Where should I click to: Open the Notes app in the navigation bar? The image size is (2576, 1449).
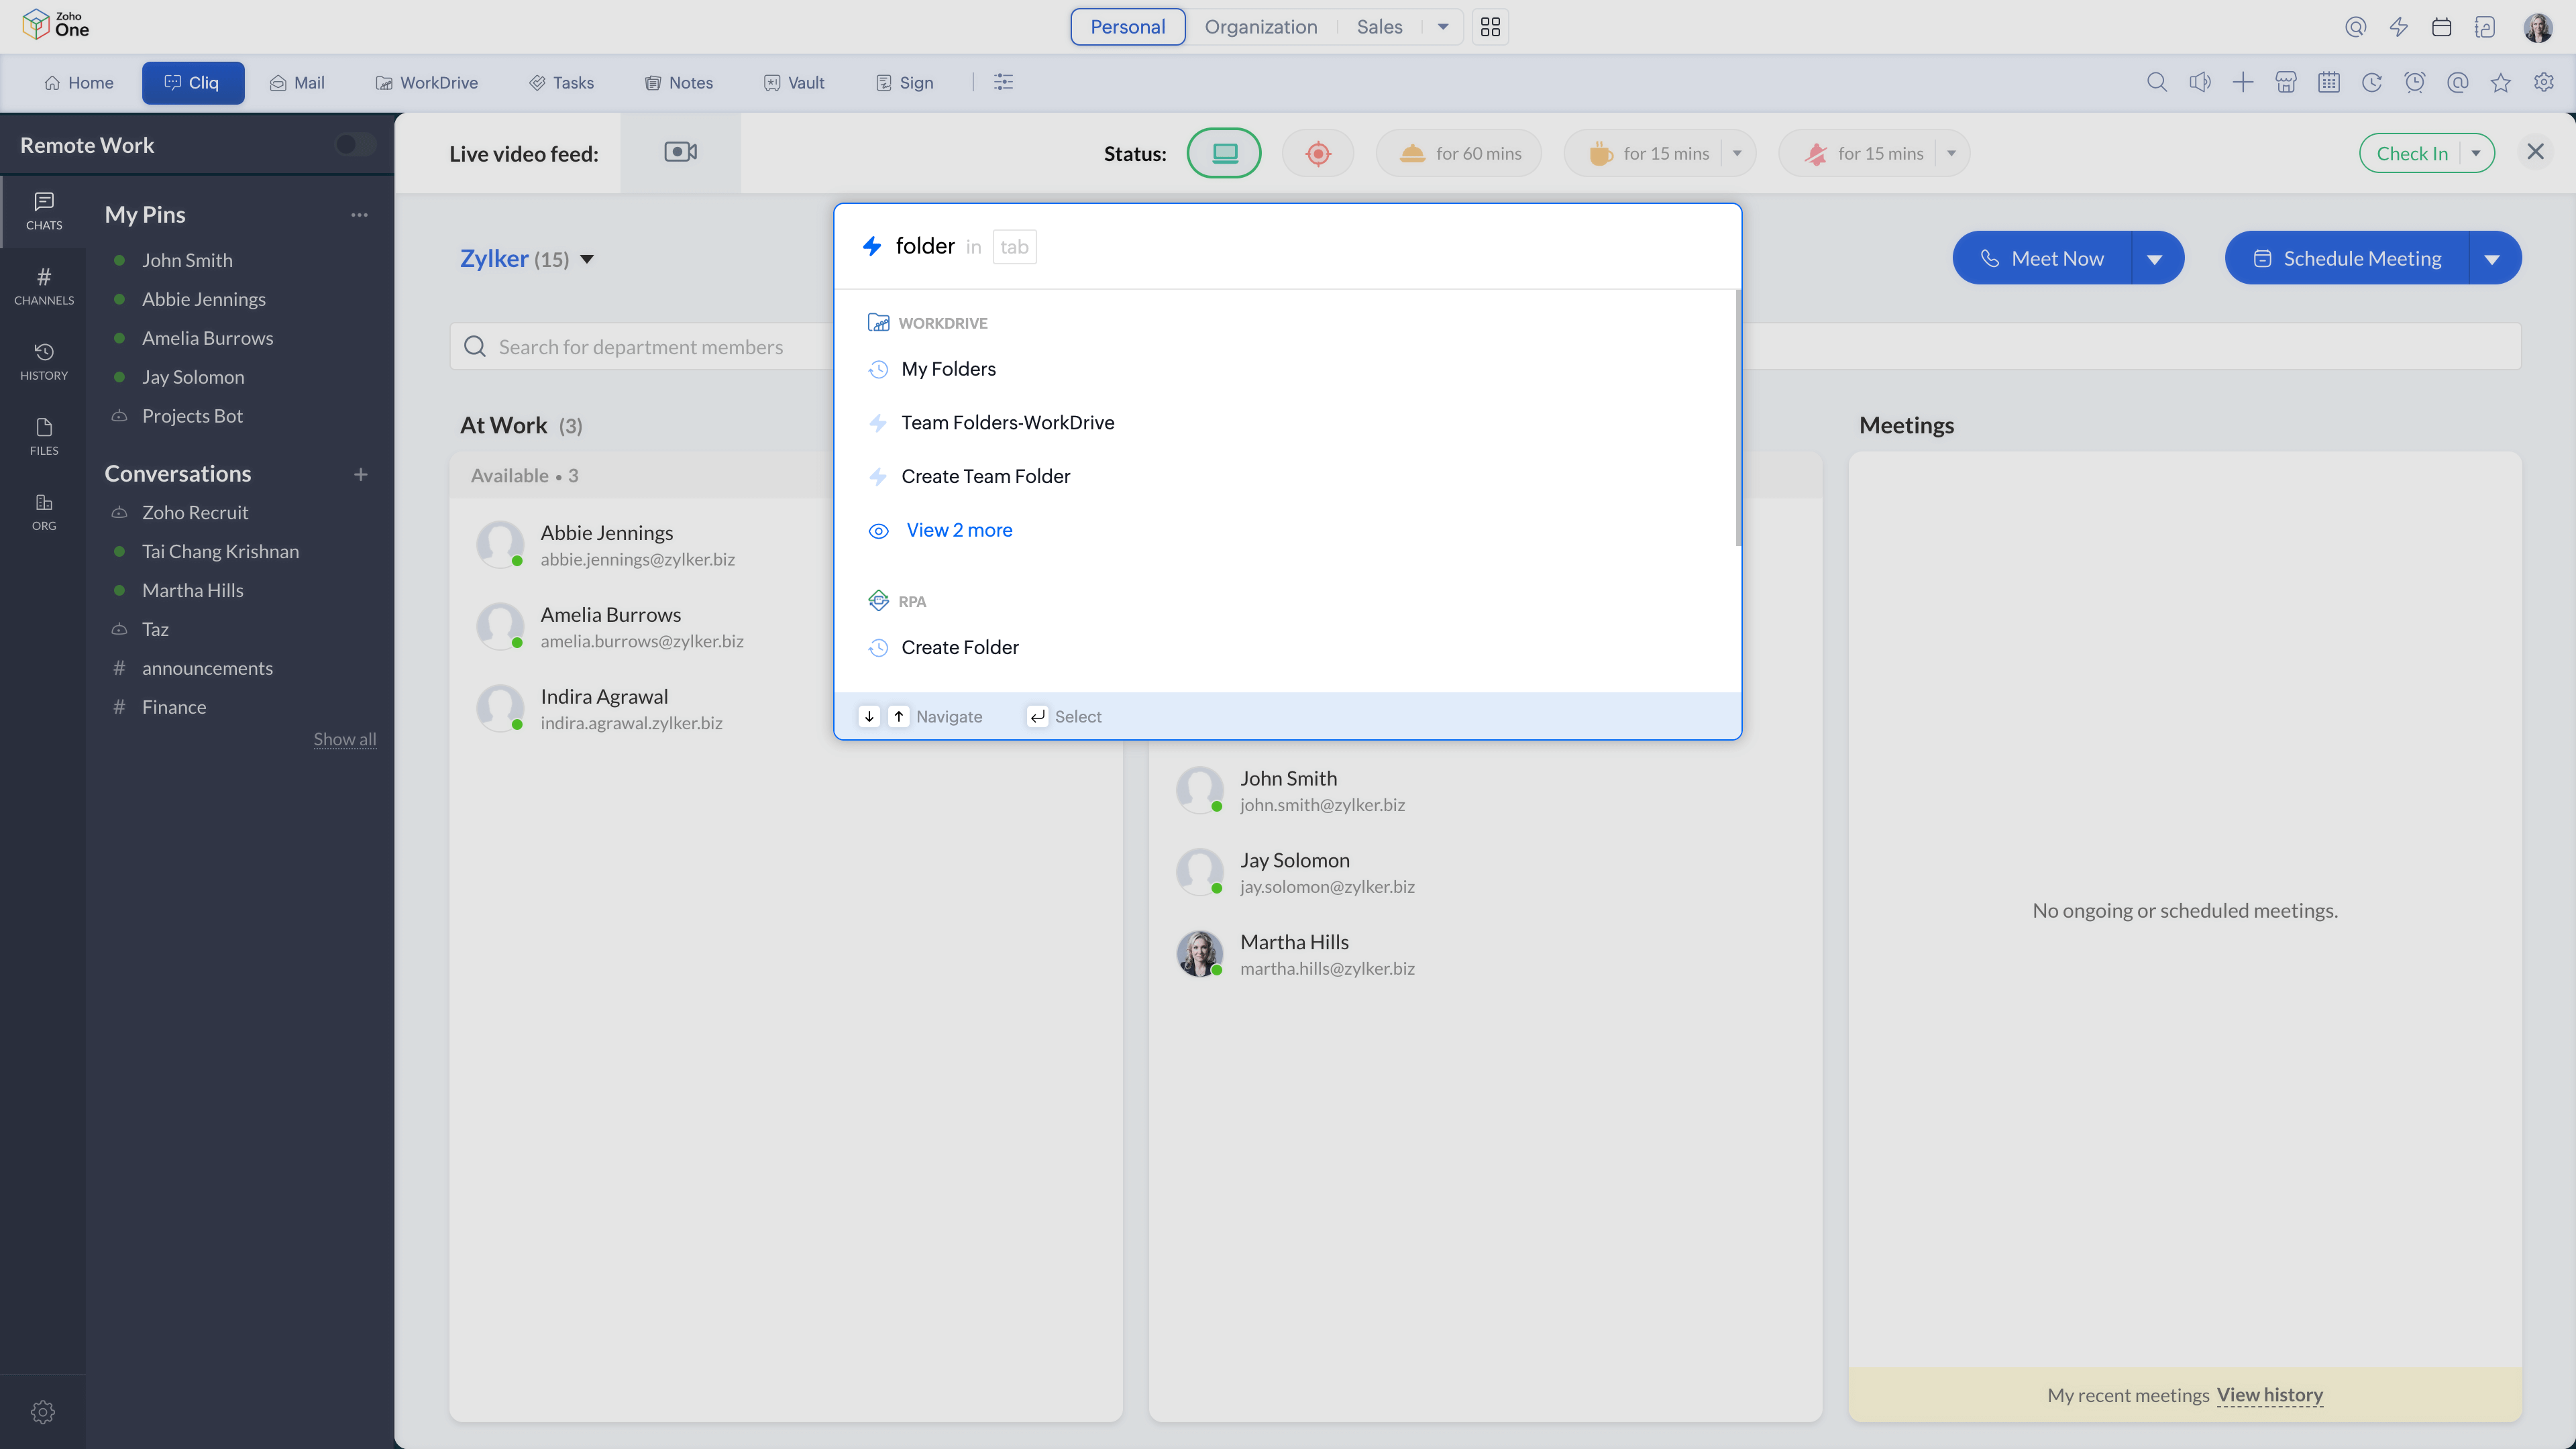(x=678, y=82)
